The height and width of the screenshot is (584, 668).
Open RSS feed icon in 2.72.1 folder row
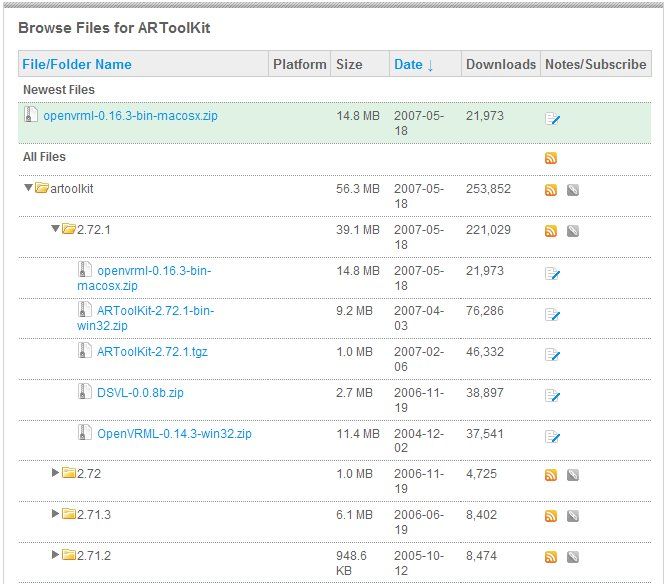click(x=551, y=231)
